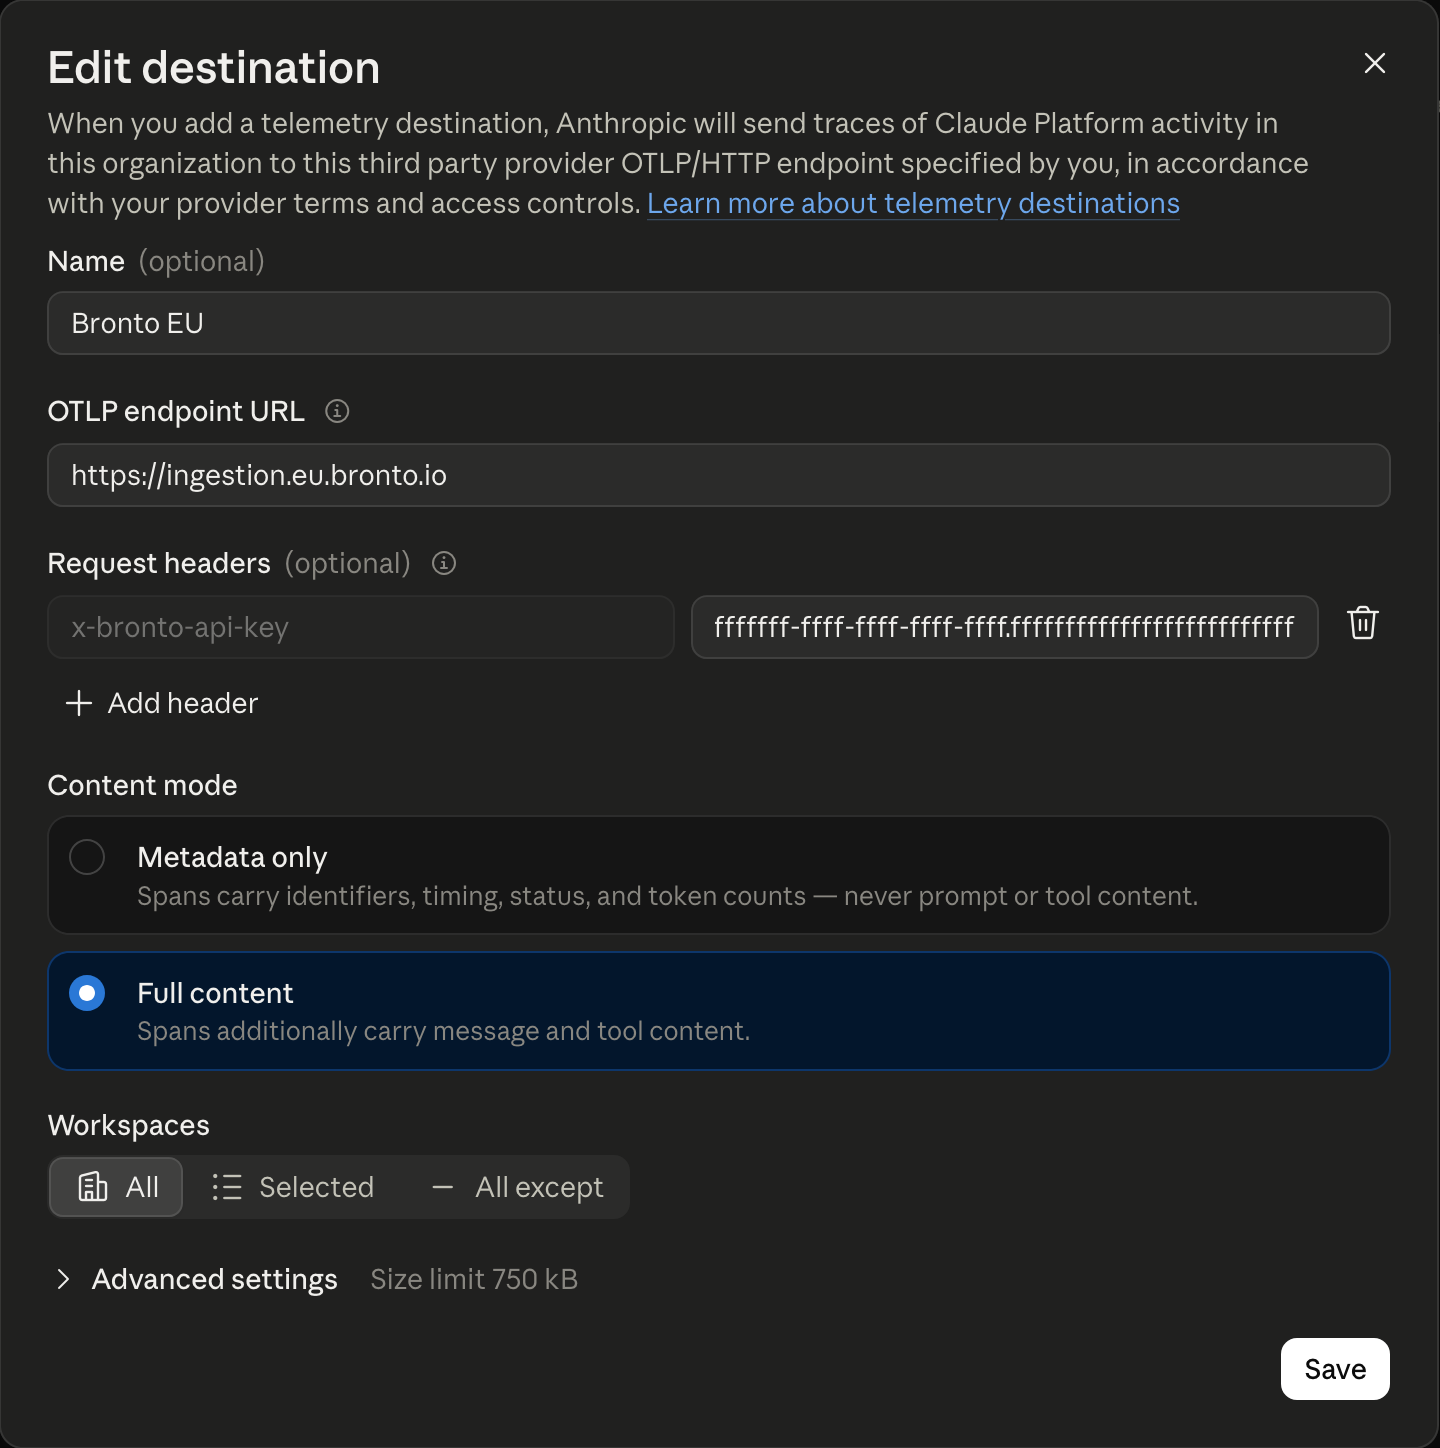This screenshot has width=1440, height=1448.
Task: Focus the OTLP endpoint URL field
Action: 719,475
